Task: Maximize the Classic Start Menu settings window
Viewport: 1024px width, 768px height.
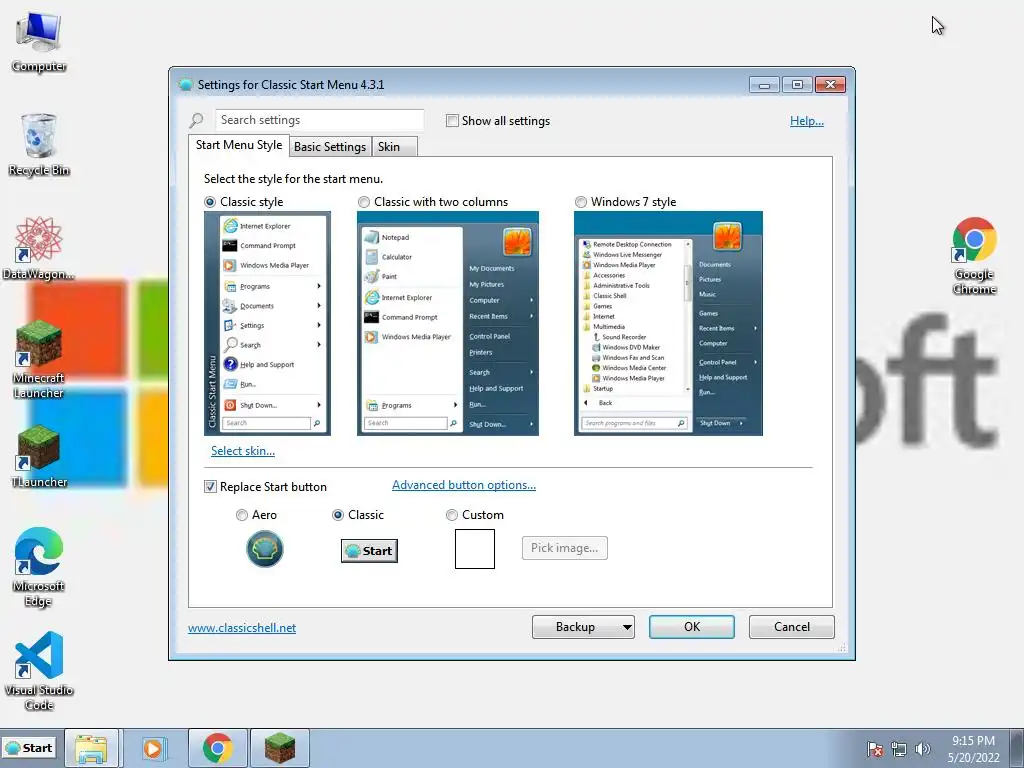Action: 797,85
